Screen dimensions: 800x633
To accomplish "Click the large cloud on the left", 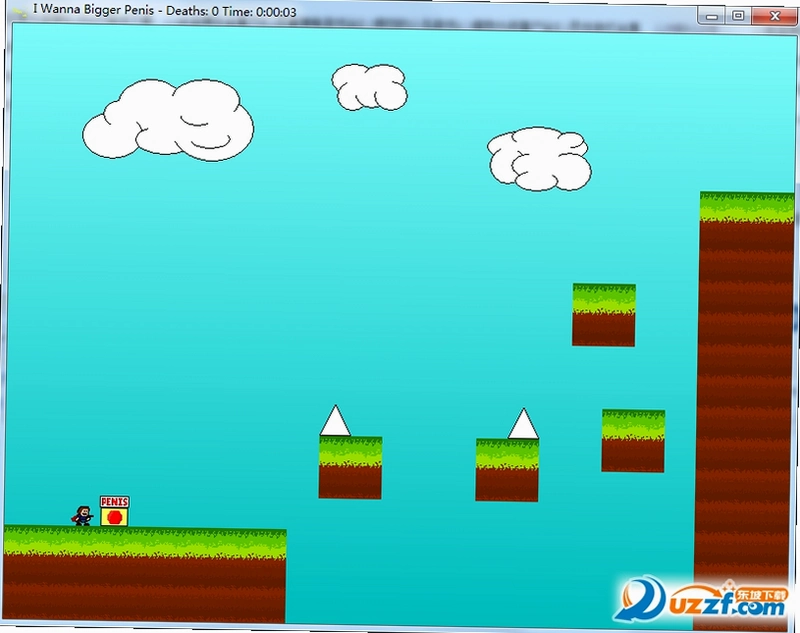I will click(x=168, y=120).
